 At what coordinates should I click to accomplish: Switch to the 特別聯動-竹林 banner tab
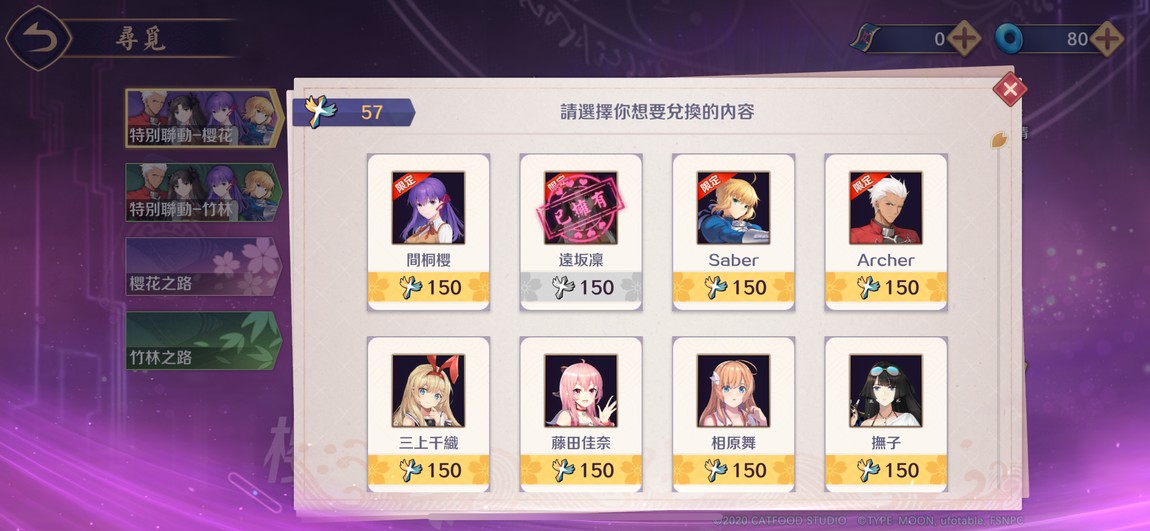click(205, 192)
